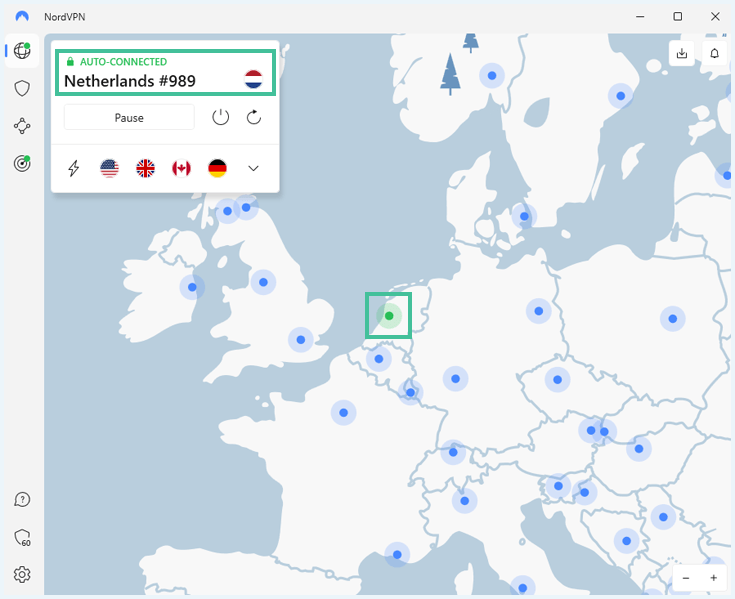
Task: Click the power disconnect icon
Action: click(220, 117)
